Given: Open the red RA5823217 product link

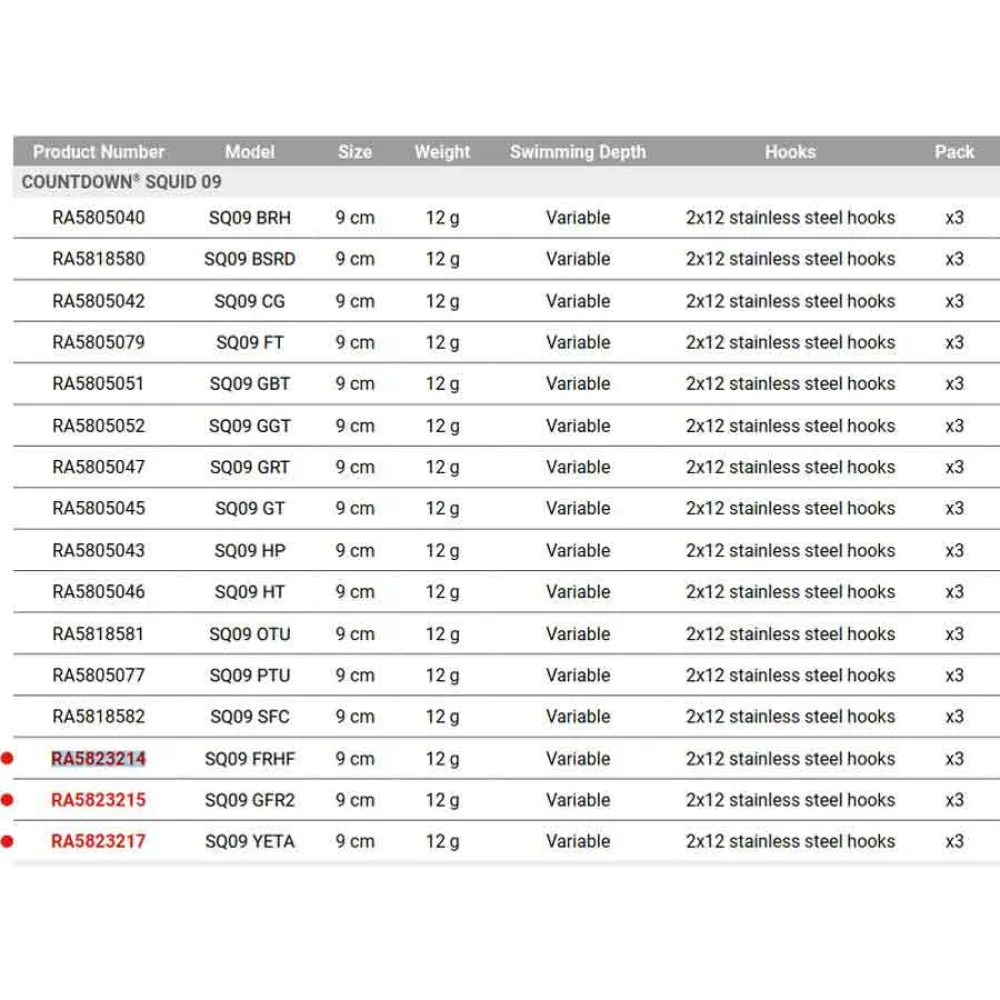Looking at the screenshot, I should point(98,842).
